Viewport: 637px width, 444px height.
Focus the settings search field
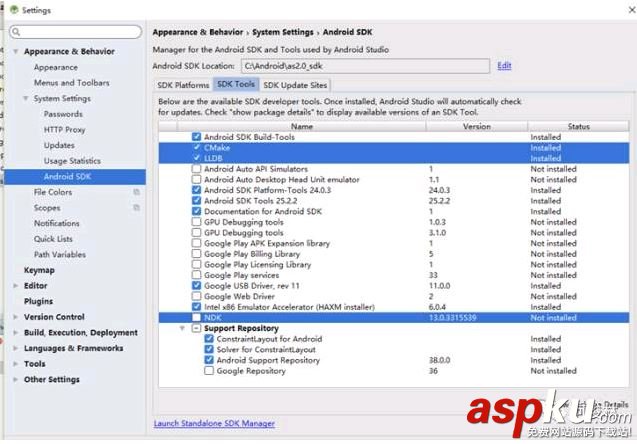76,32
